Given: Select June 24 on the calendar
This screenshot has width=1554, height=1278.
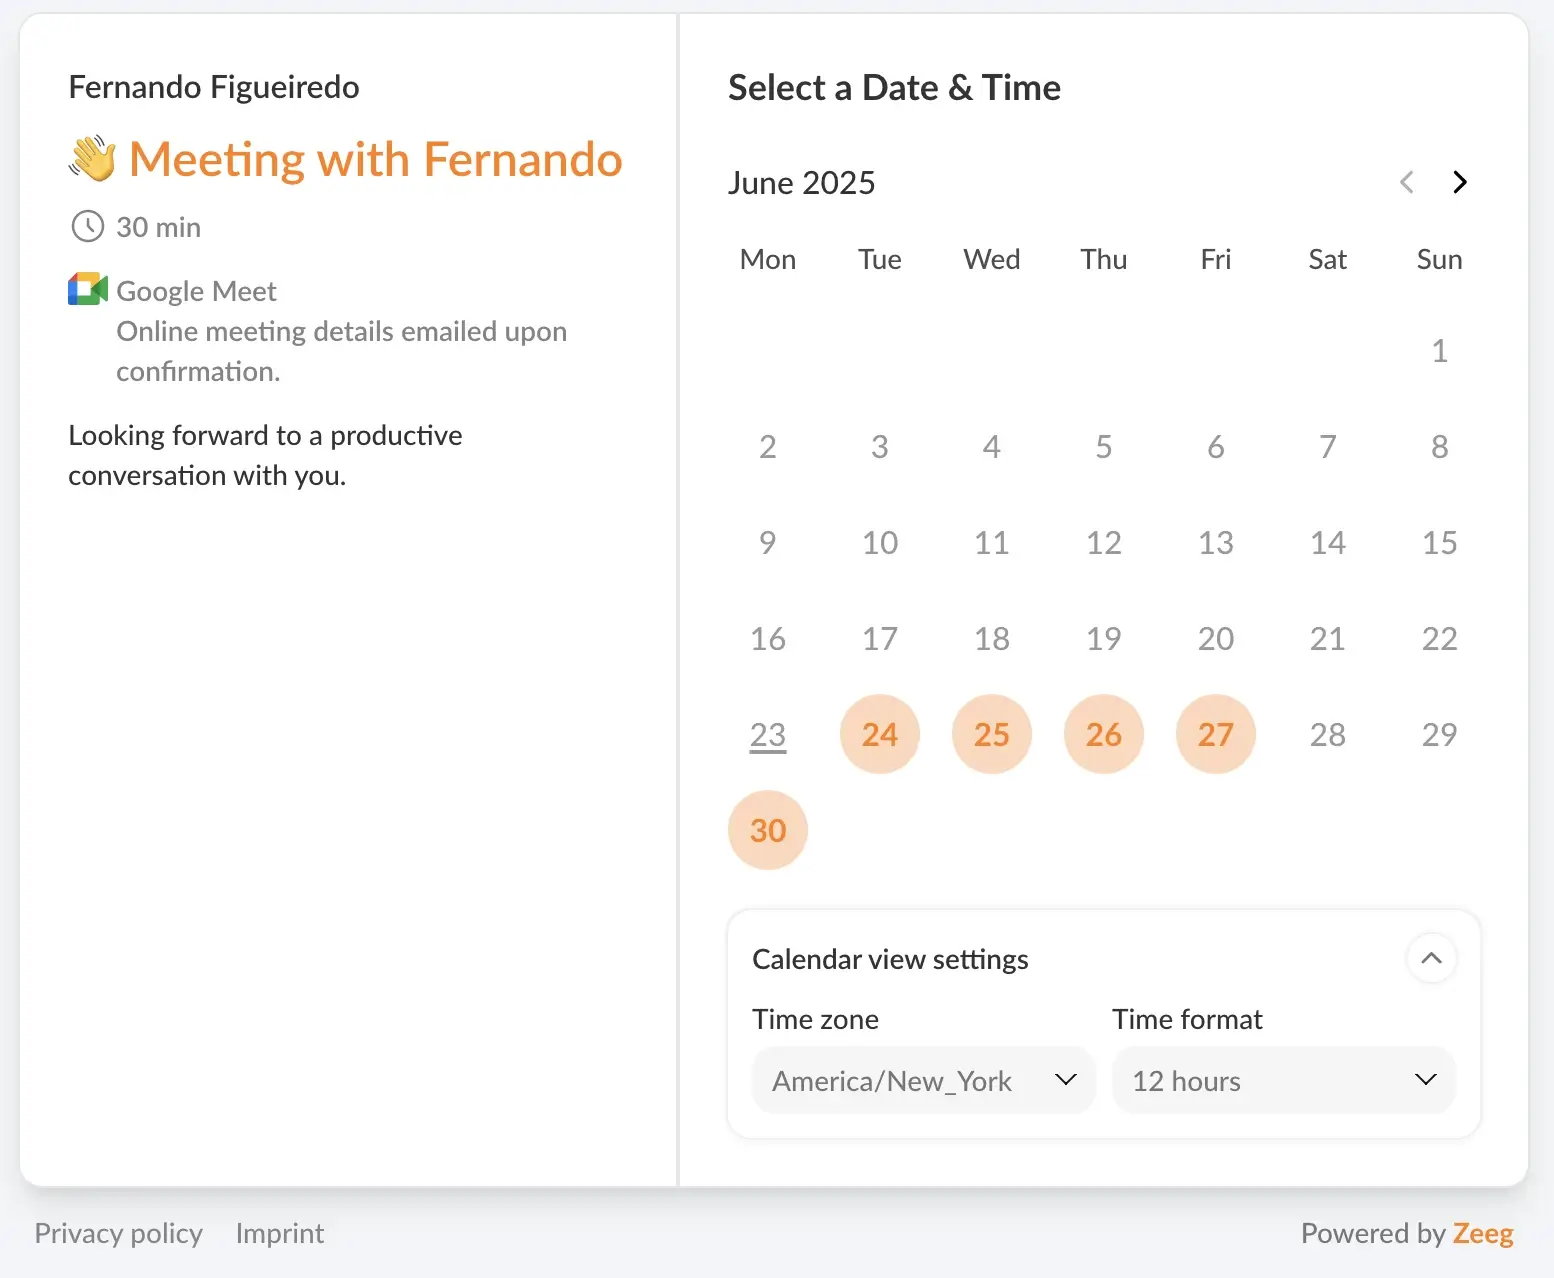Looking at the screenshot, I should click(880, 734).
